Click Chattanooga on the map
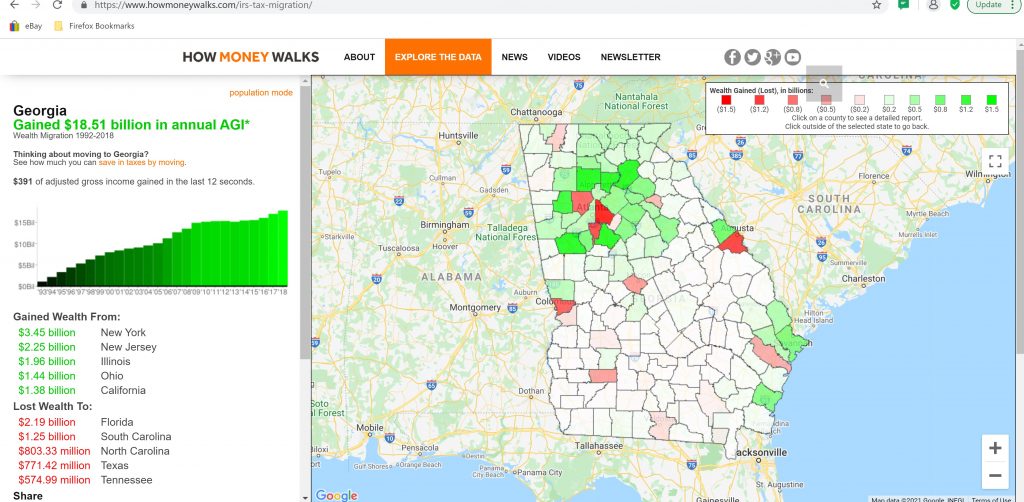1024x502 pixels. tap(536, 111)
